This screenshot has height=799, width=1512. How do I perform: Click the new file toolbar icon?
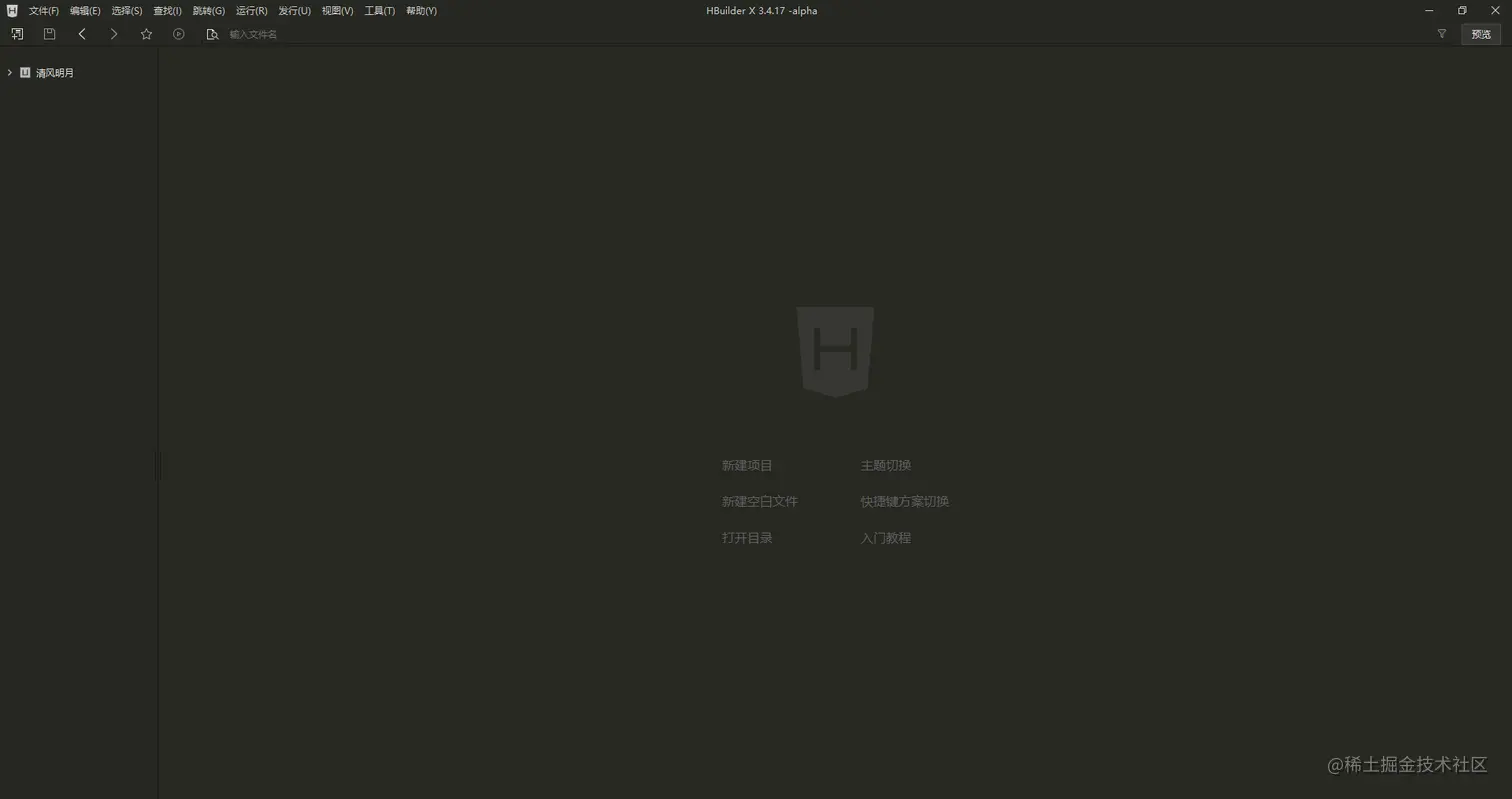pyautogui.click(x=17, y=34)
